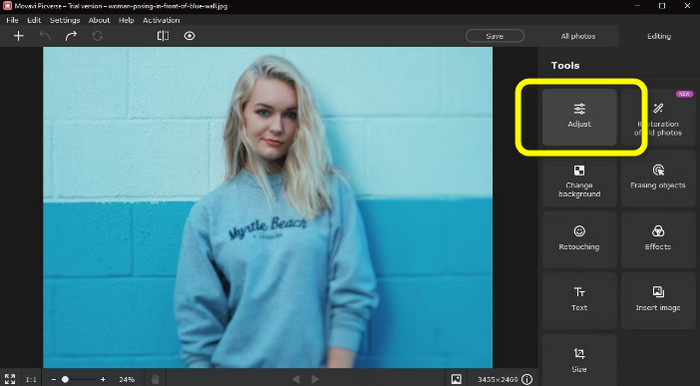Open the Retouching tool

click(x=579, y=239)
